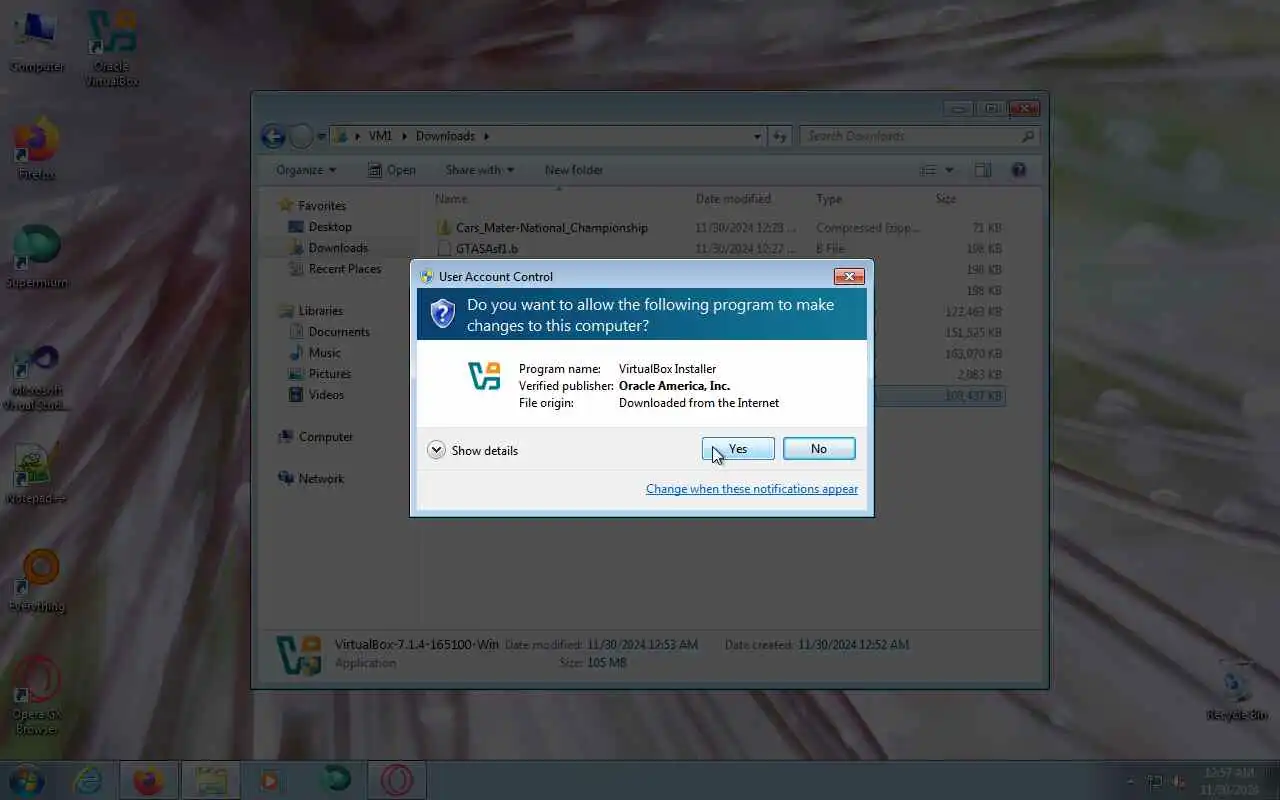Screen dimensions: 1280x800
Task: Open 'Change when these notifications appear' link
Action: 752,489
